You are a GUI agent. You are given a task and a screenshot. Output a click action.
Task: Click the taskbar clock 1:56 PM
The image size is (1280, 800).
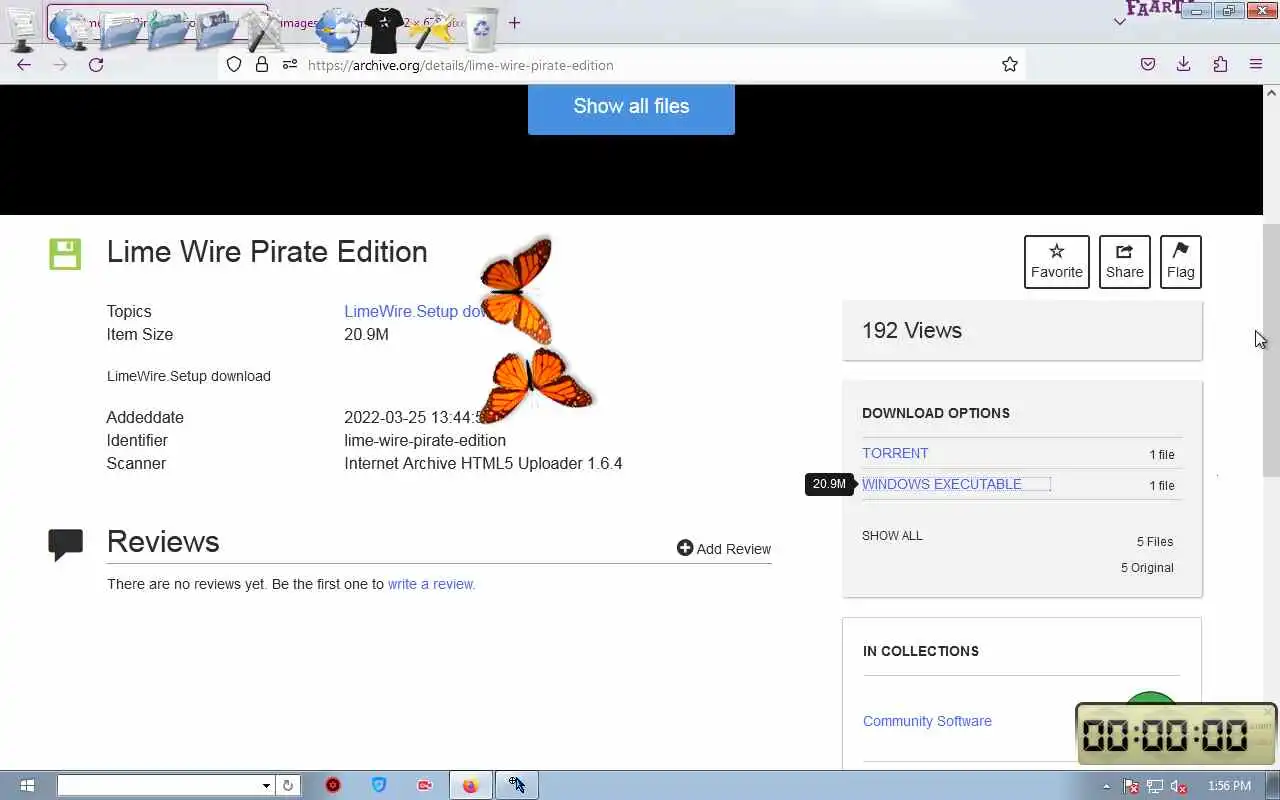click(x=1229, y=786)
